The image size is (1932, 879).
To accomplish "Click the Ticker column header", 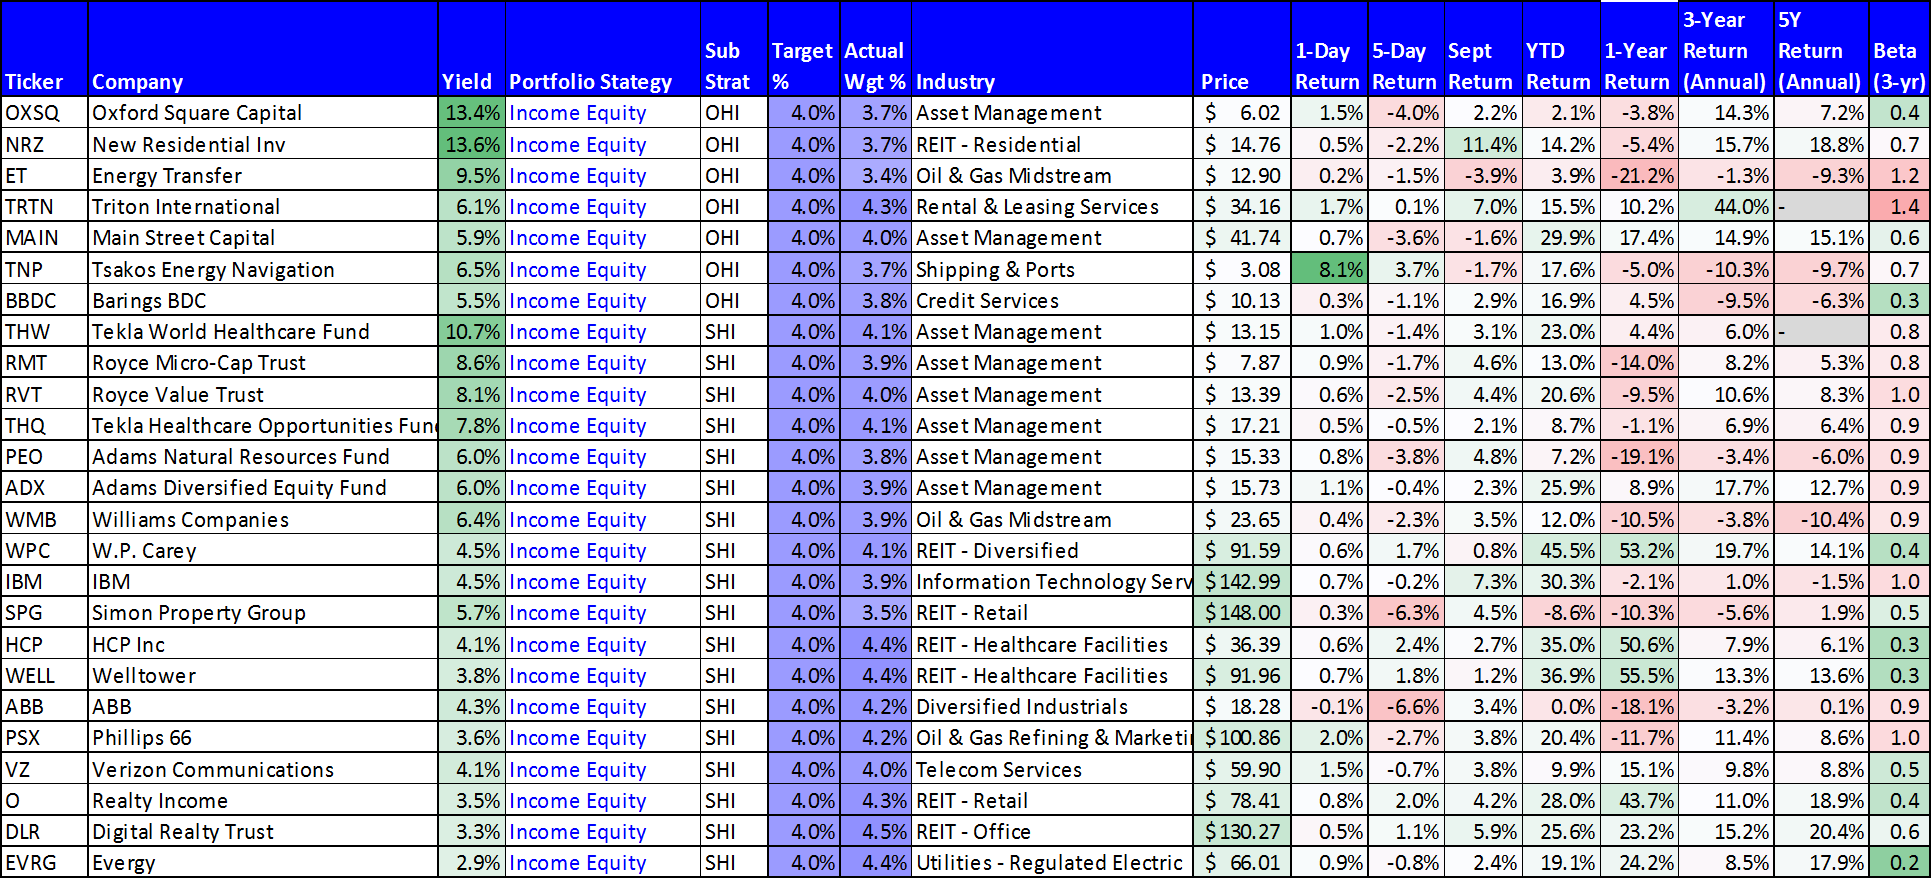I will pyautogui.click(x=44, y=49).
